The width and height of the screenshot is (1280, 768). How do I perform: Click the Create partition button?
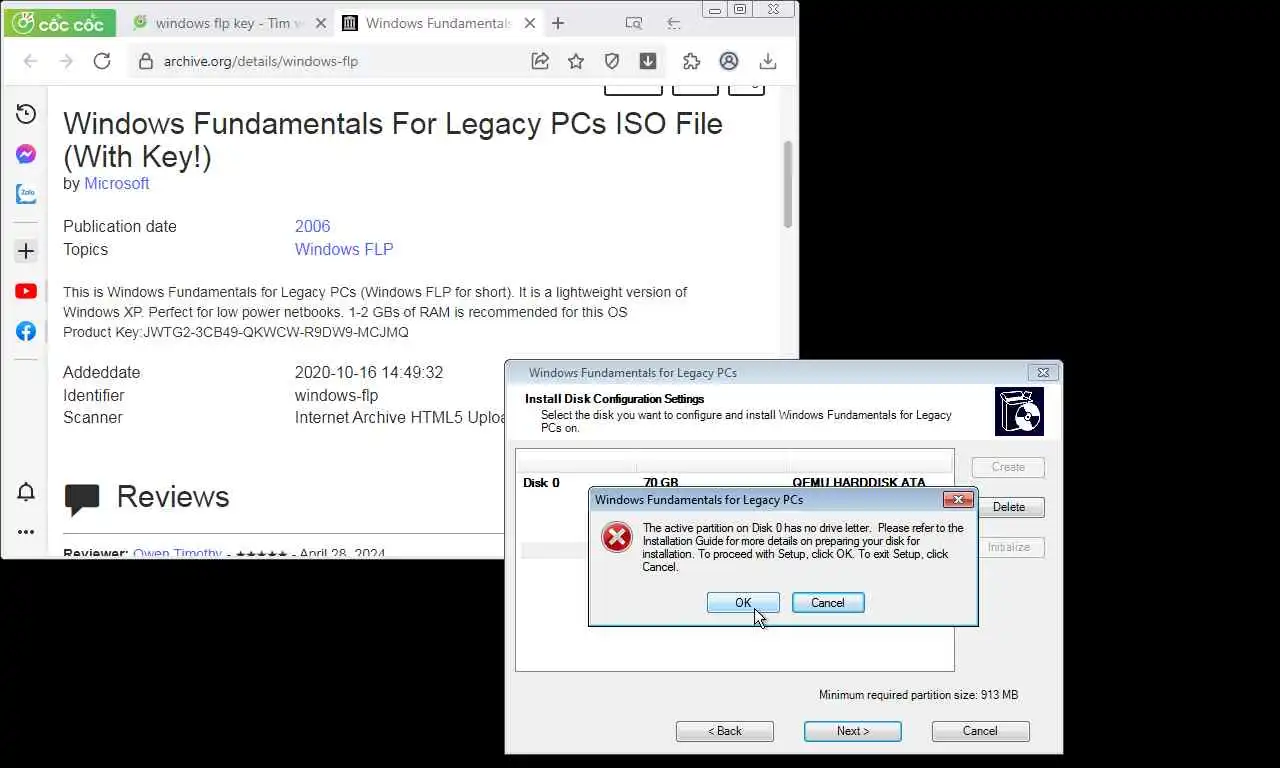pos(1008,467)
